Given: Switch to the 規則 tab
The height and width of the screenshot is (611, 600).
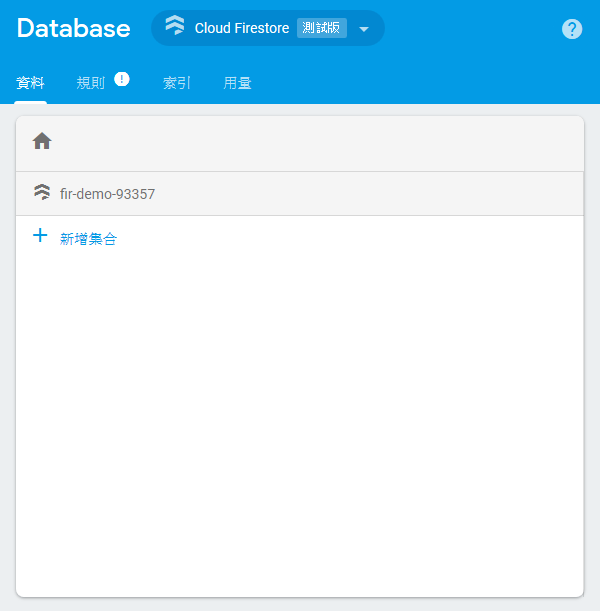Looking at the screenshot, I should pyautogui.click(x=90, y=83).
